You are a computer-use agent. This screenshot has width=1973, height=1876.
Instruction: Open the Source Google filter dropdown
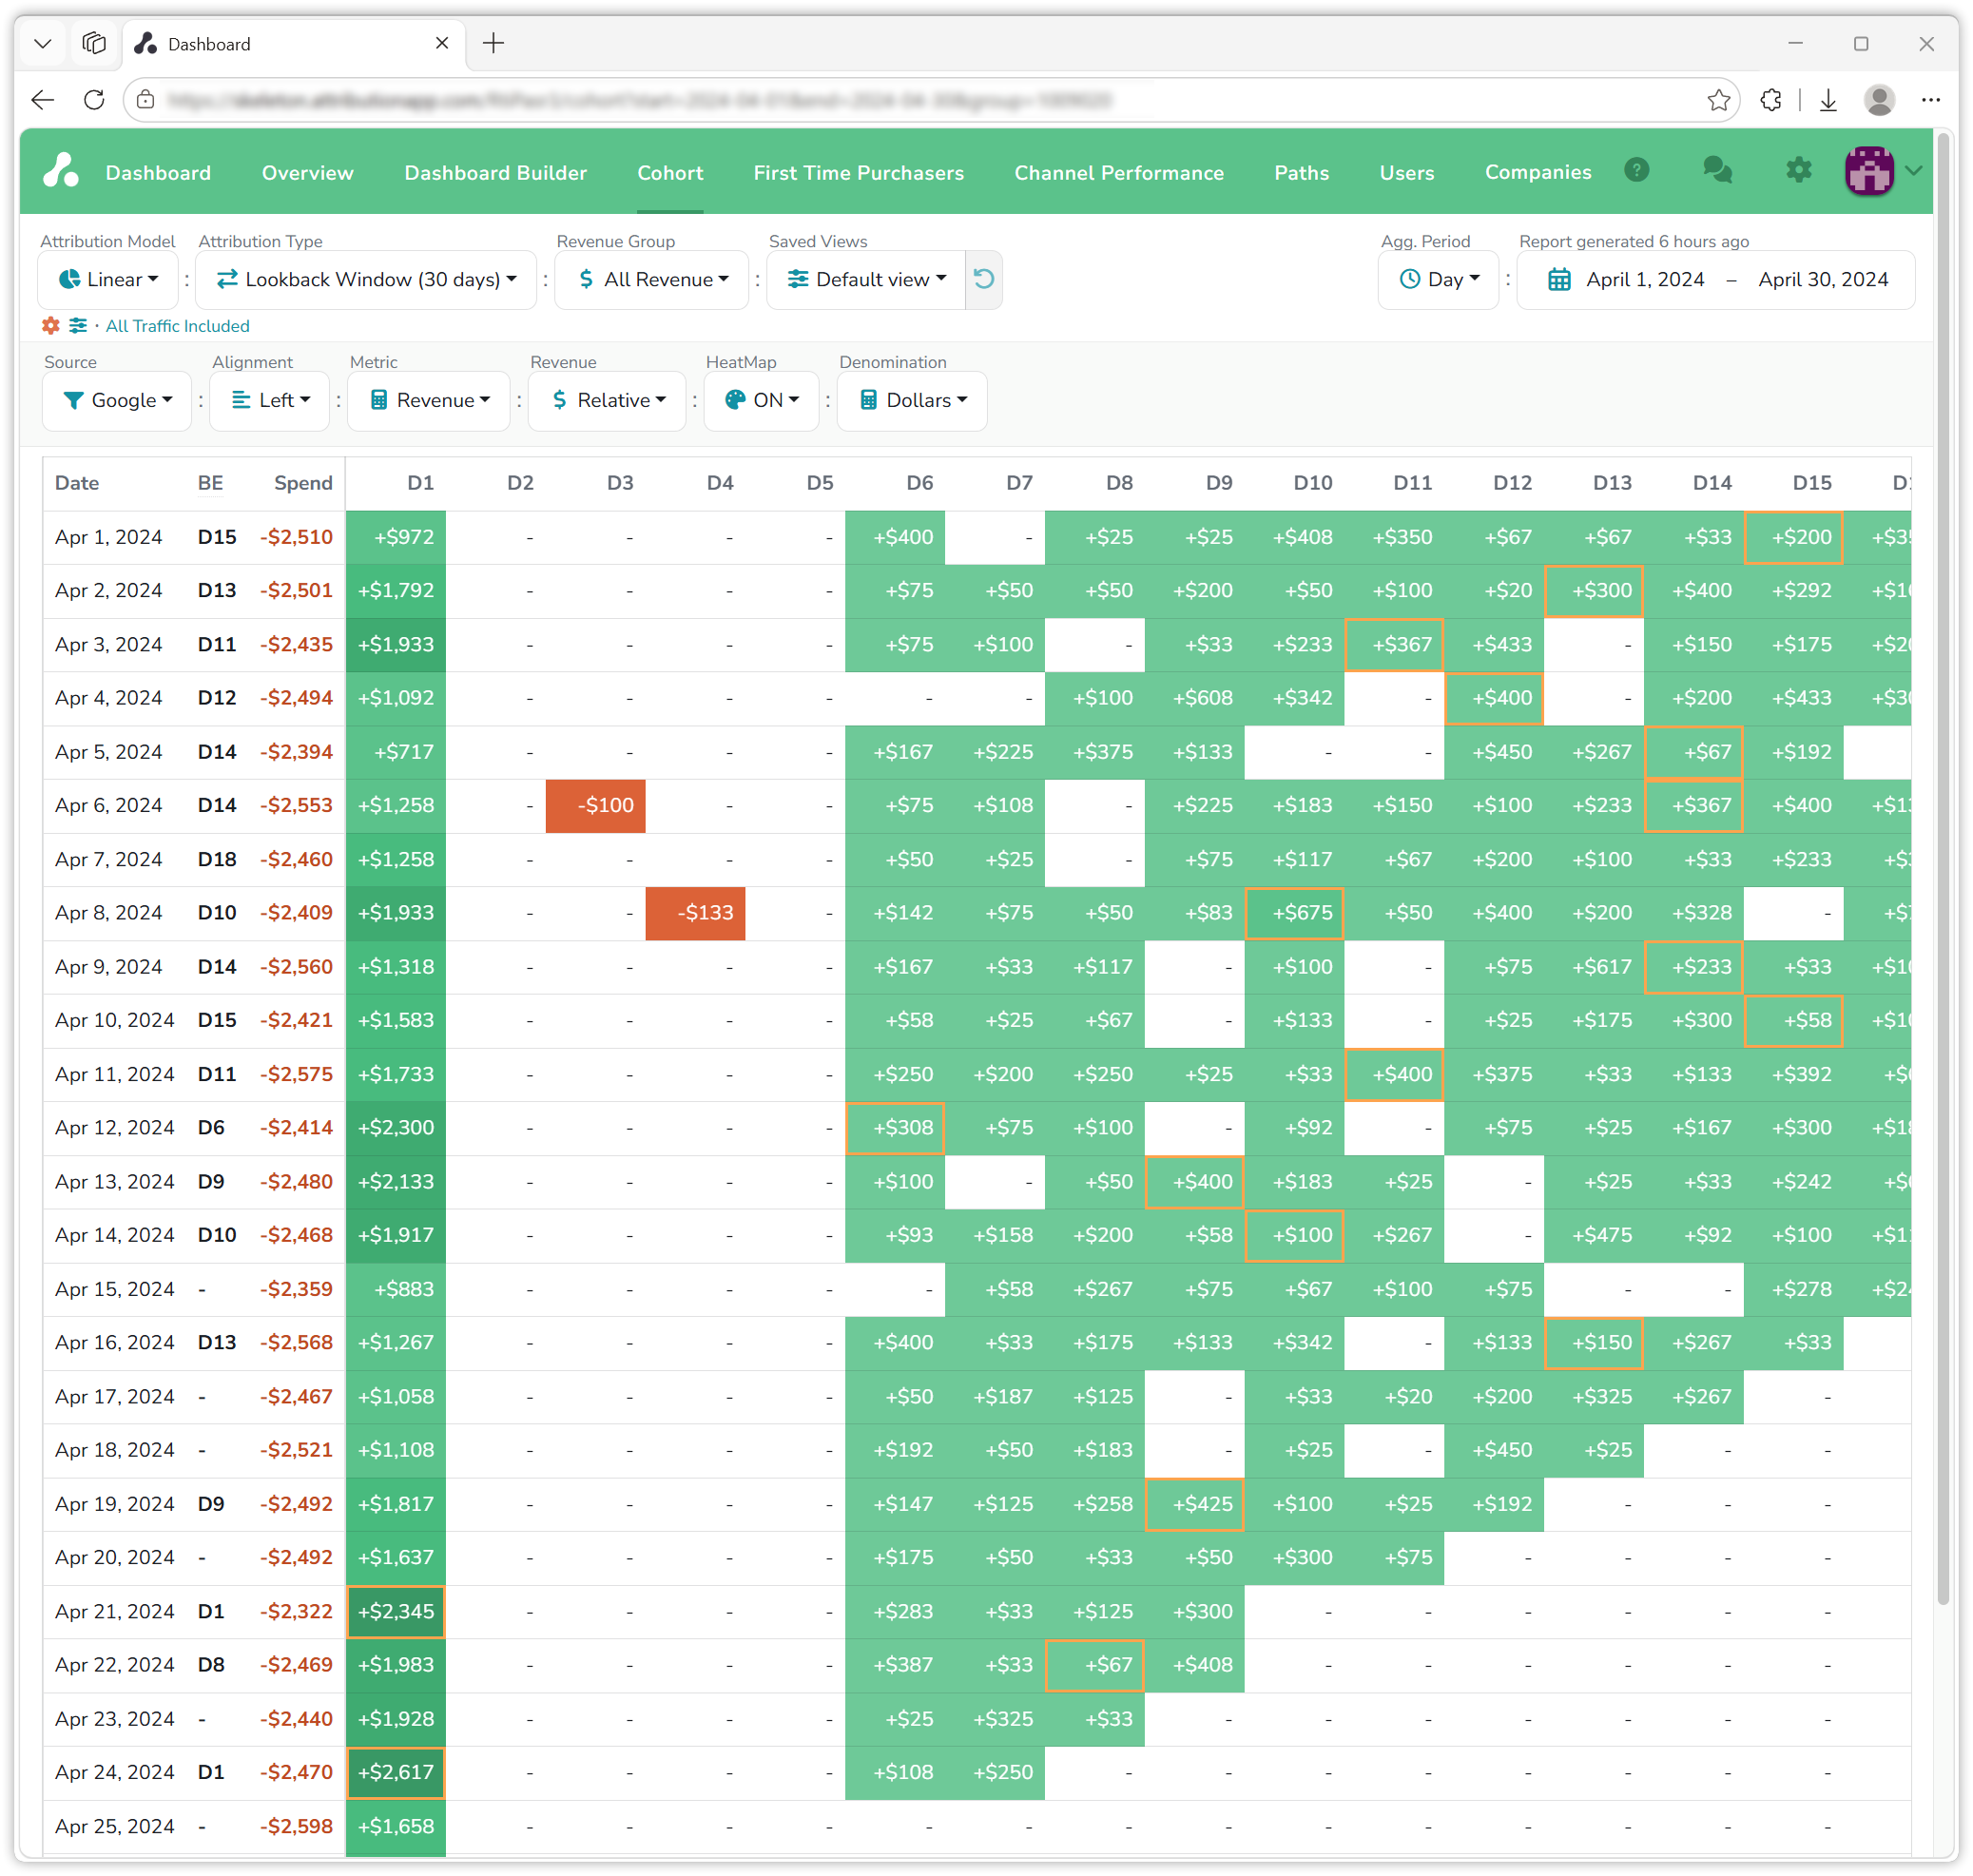(x=117, y=400)
